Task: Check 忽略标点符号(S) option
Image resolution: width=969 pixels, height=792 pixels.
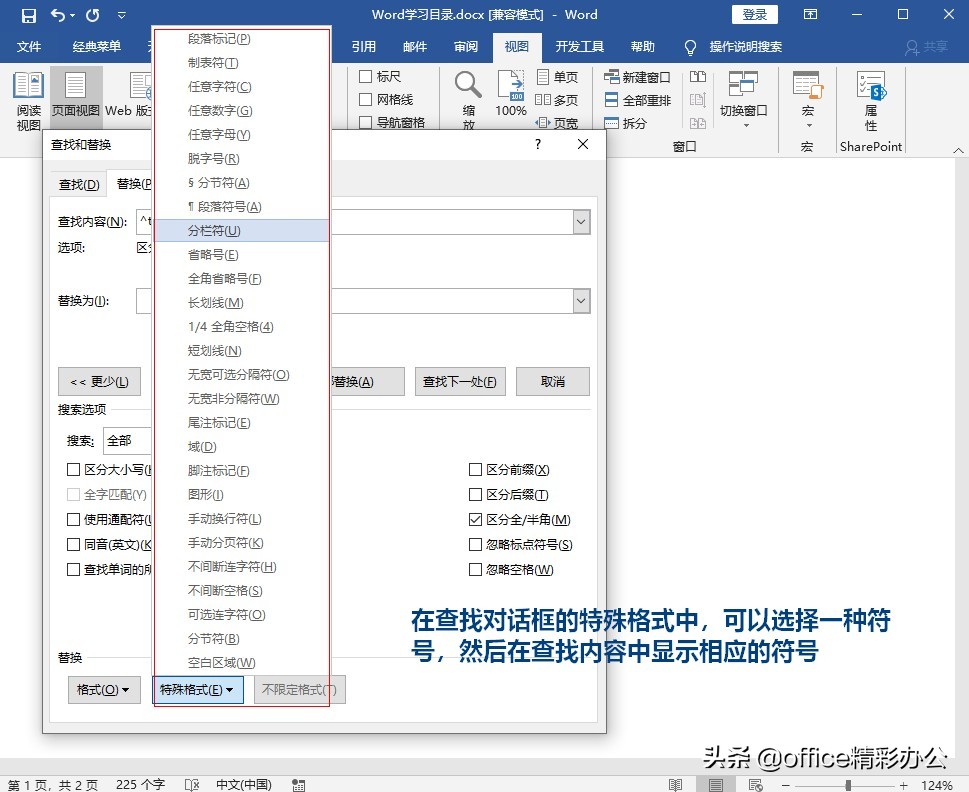Action: tap(475, 544)
